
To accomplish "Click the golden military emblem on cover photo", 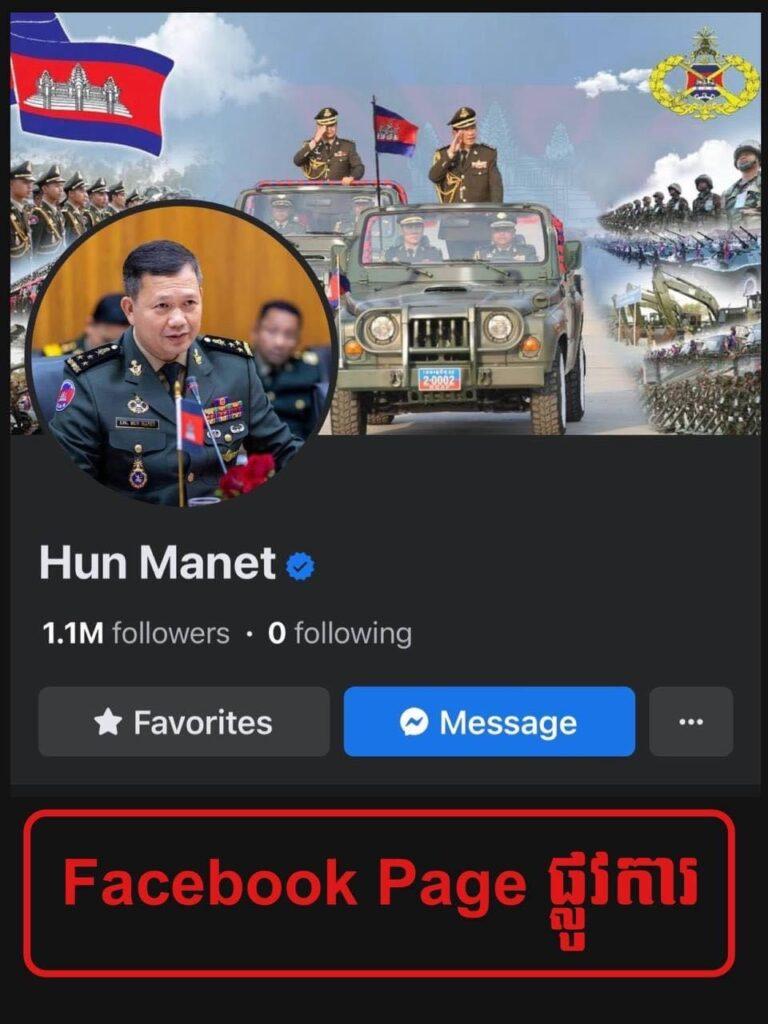I will [x=703, y=74].
